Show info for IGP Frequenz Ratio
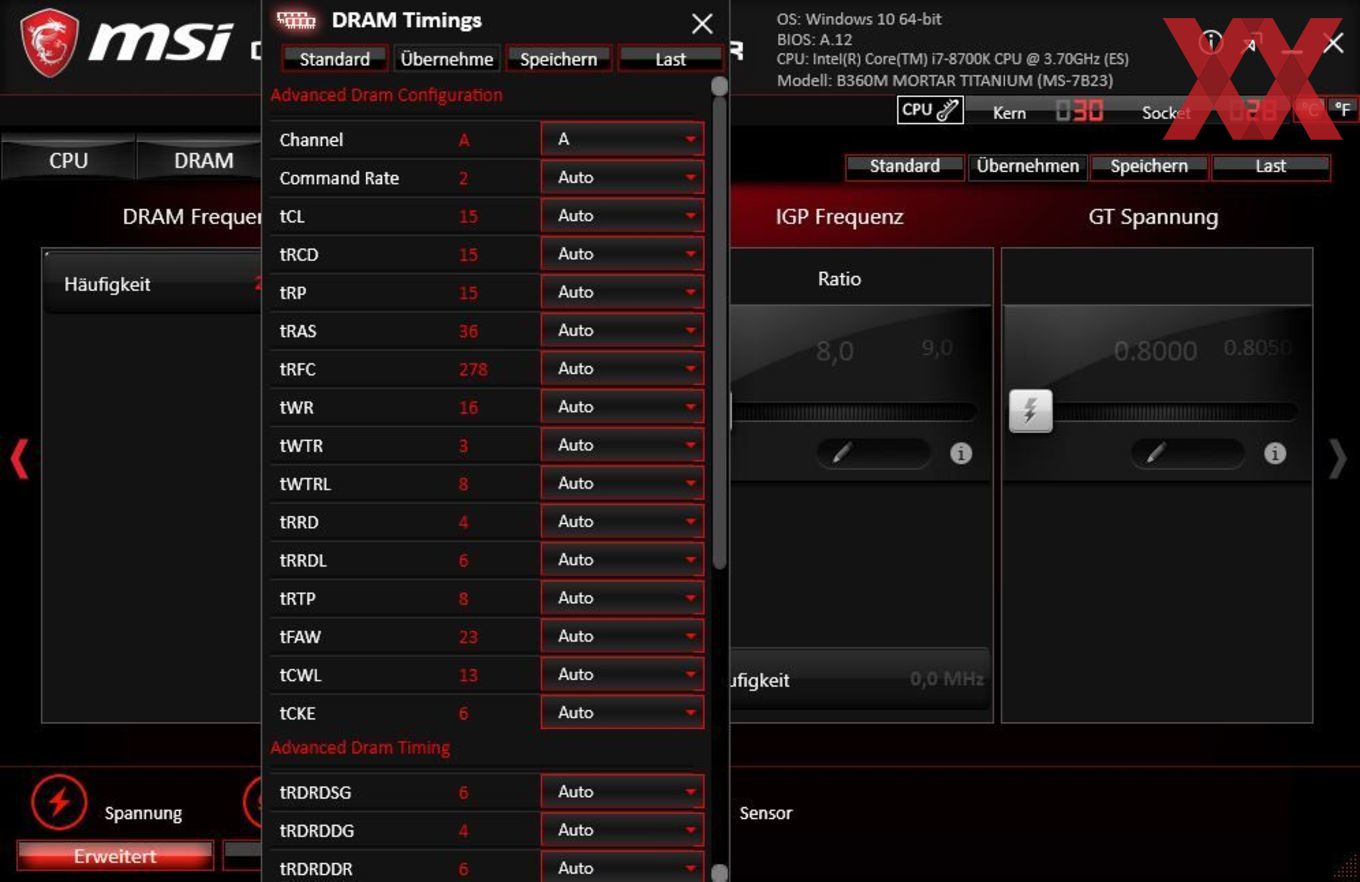Screen dimensions: 1360x882 point(961,453)
